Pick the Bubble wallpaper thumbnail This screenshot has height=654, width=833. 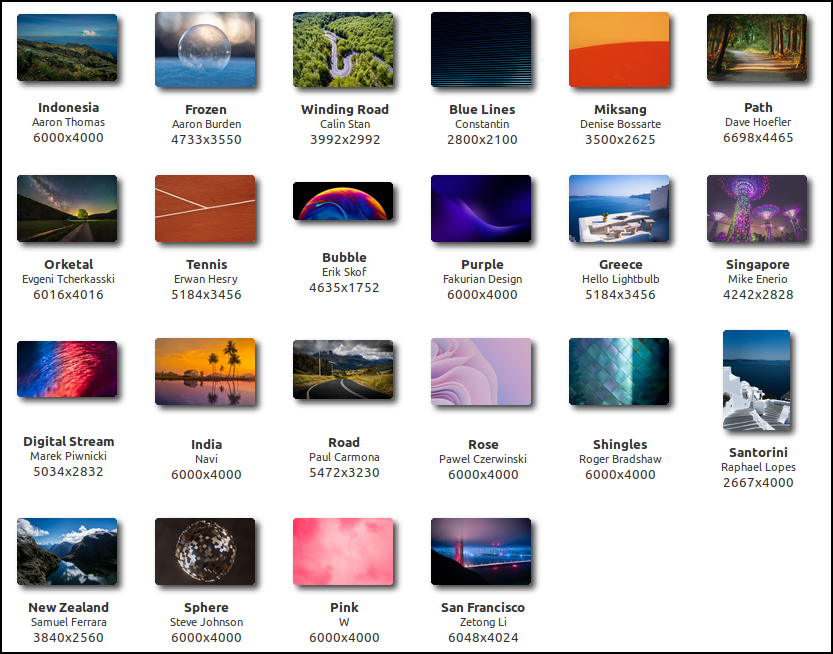[x=343, y=201]
